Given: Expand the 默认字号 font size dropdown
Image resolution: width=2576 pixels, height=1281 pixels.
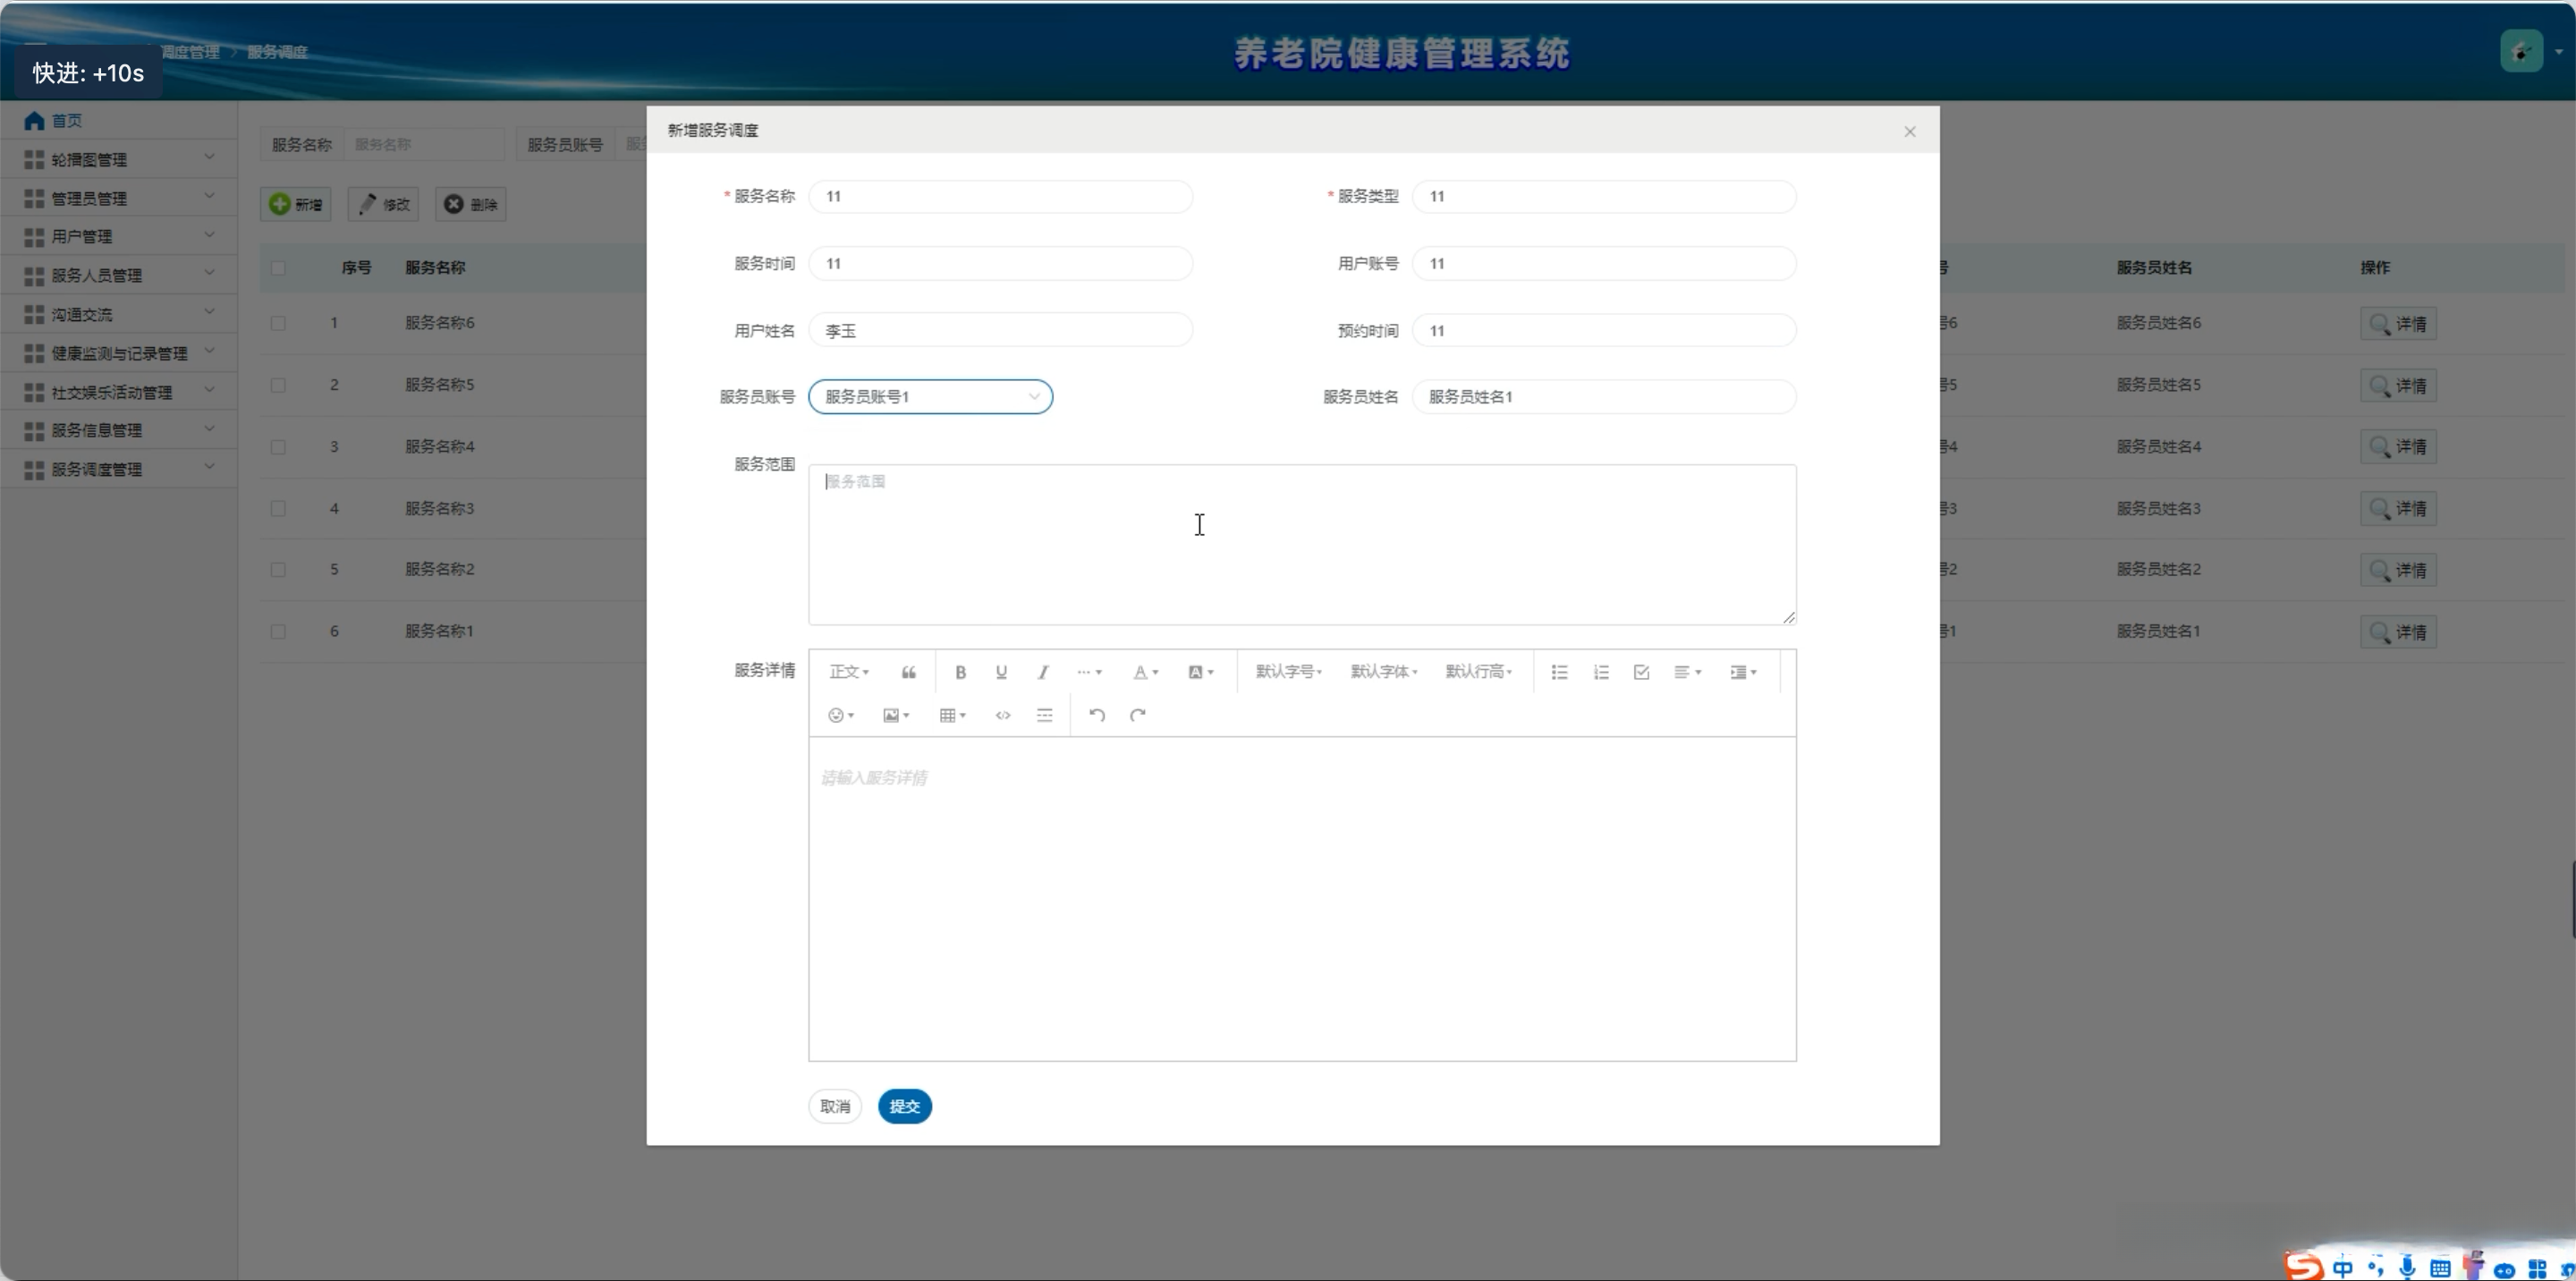Looking at the screenshot, I should click(1289, 672).
